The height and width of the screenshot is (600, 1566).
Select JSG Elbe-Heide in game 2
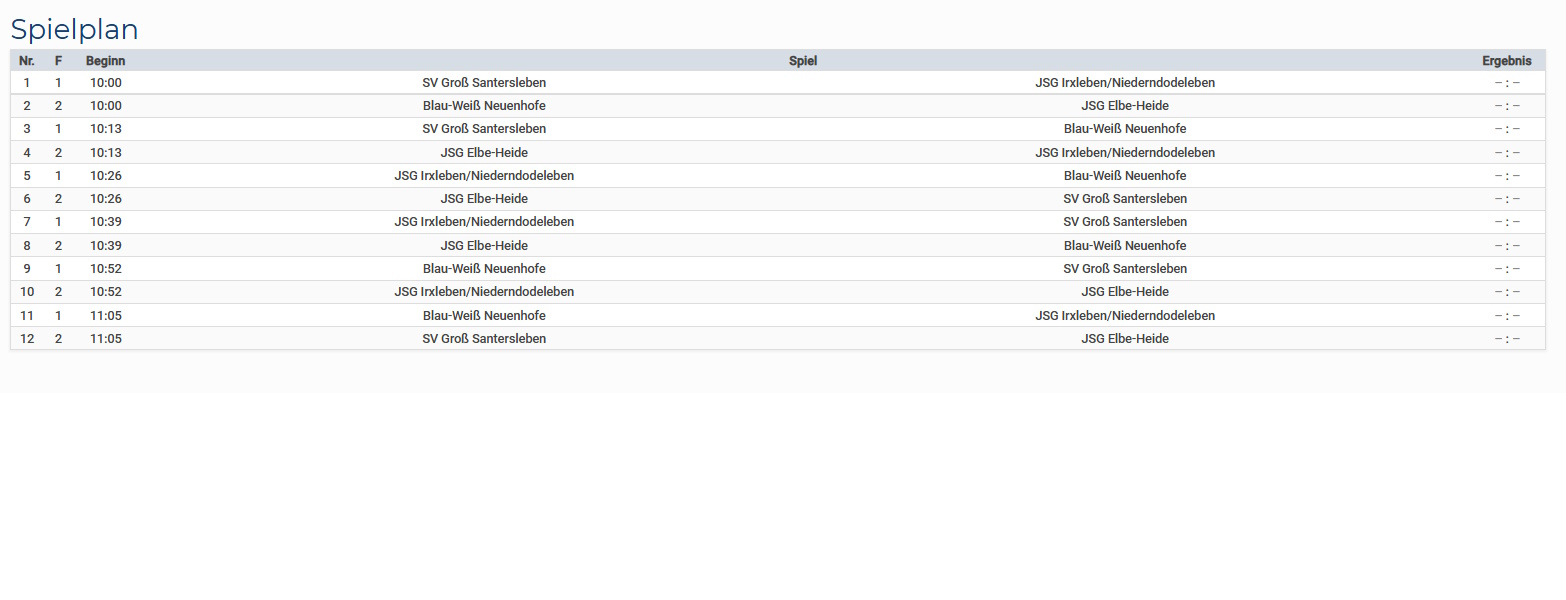click(x=1125, y=106)
